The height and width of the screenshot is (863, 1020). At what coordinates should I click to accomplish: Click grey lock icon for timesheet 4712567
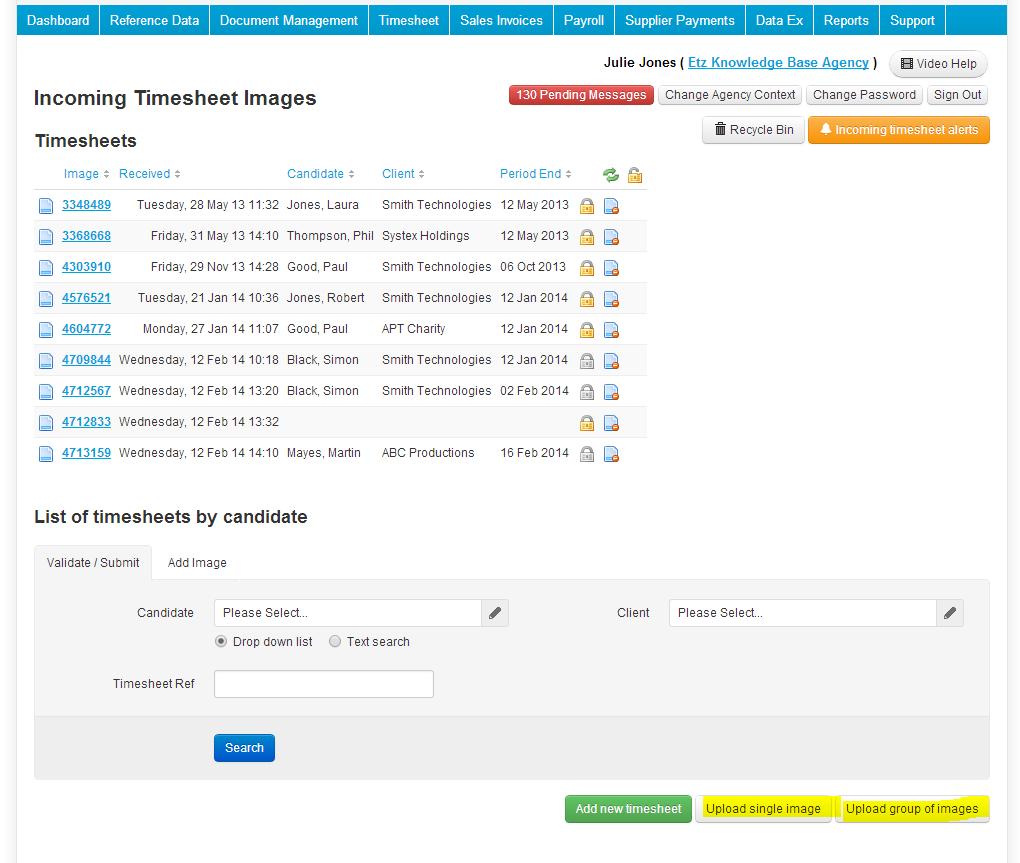click(x=587, y=392)
